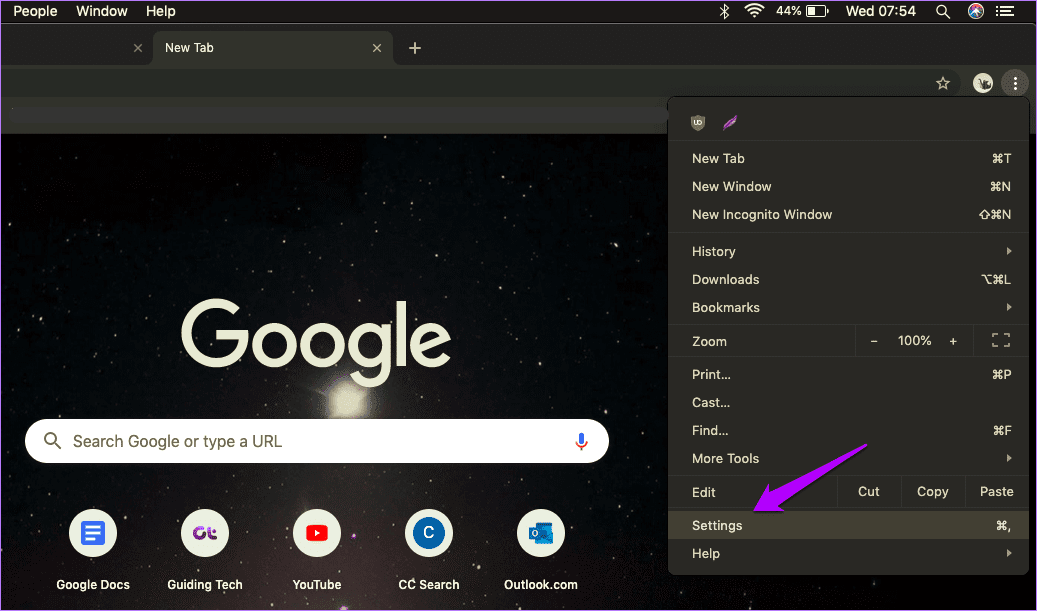Open Downloads from the menu

[849, 279]
